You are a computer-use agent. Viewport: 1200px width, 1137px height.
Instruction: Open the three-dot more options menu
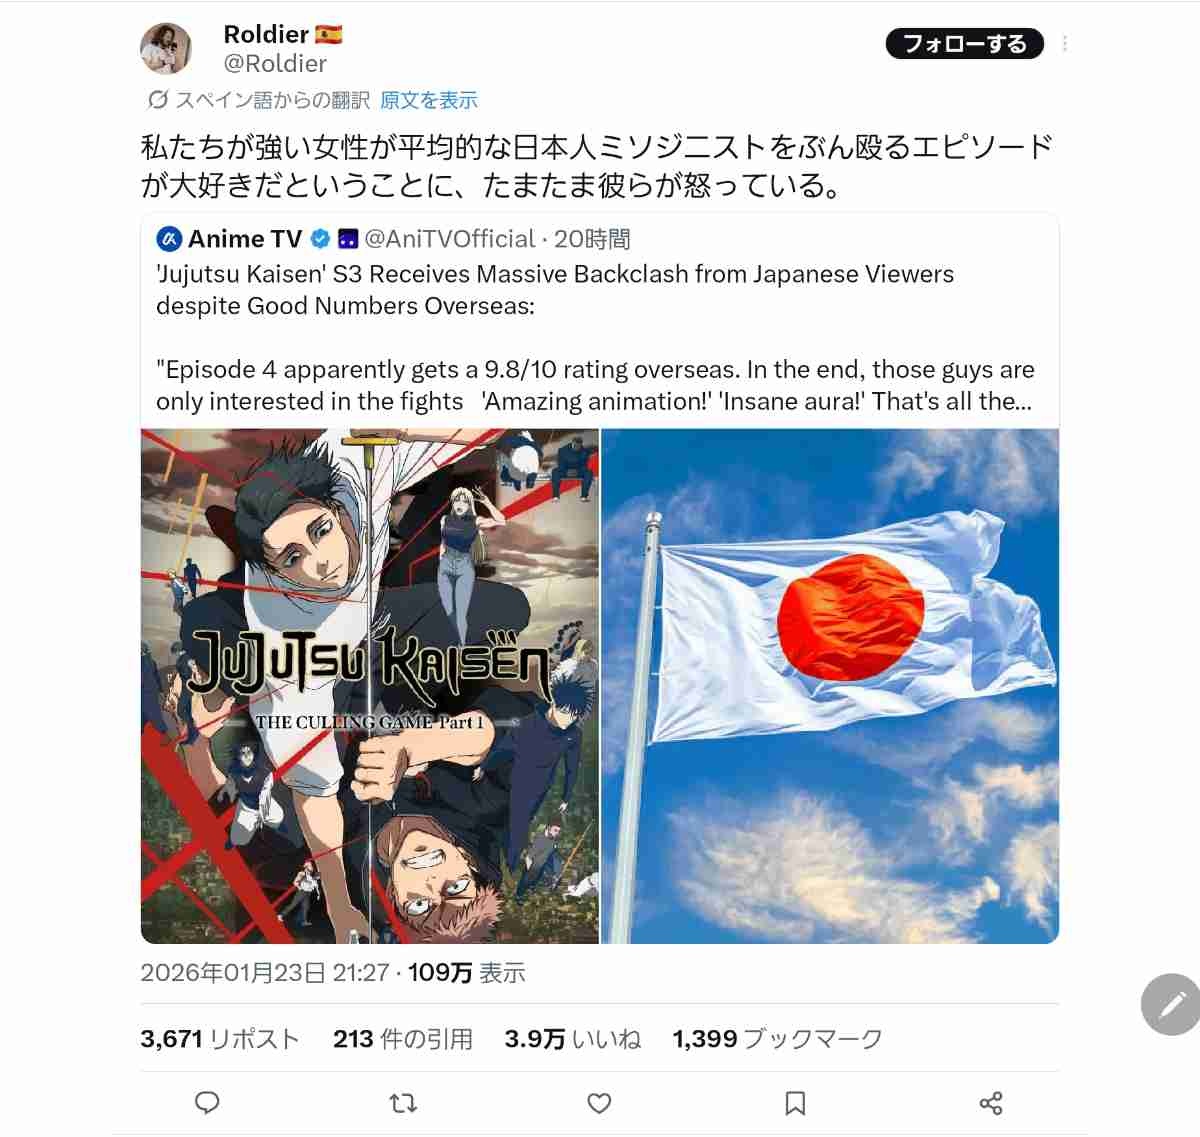(1065, 44)
